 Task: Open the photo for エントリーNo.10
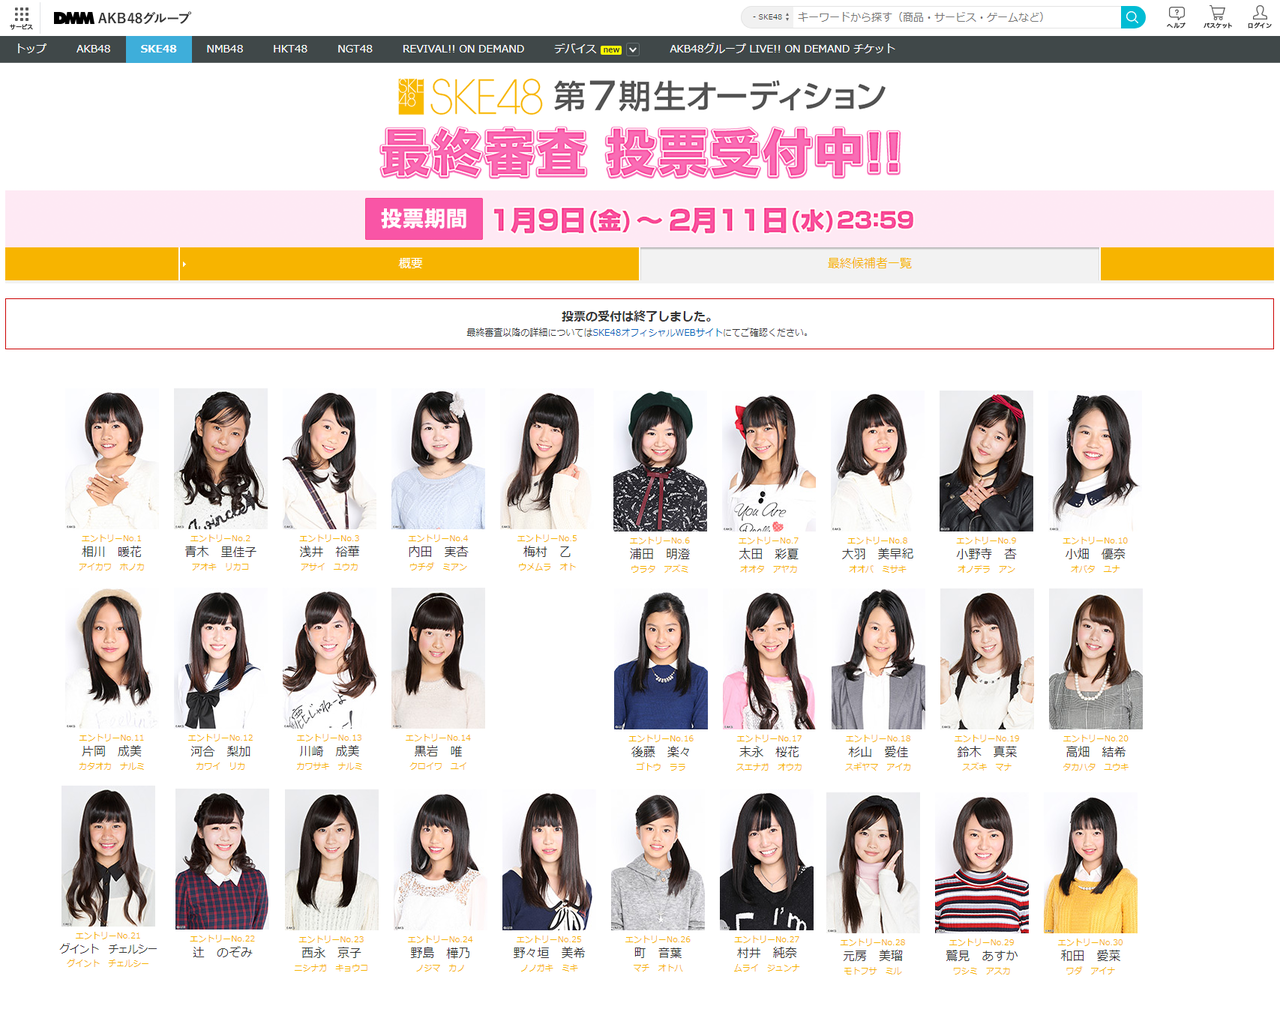point(1095,461)
